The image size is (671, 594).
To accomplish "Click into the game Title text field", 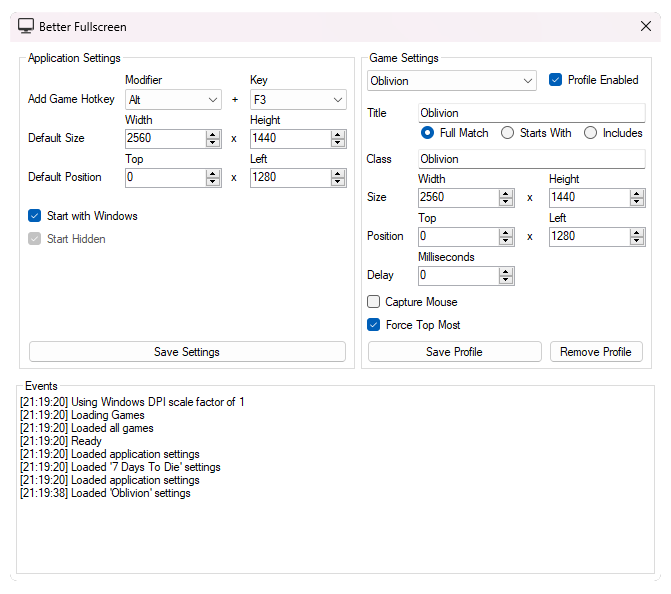I will pos(531,113).
